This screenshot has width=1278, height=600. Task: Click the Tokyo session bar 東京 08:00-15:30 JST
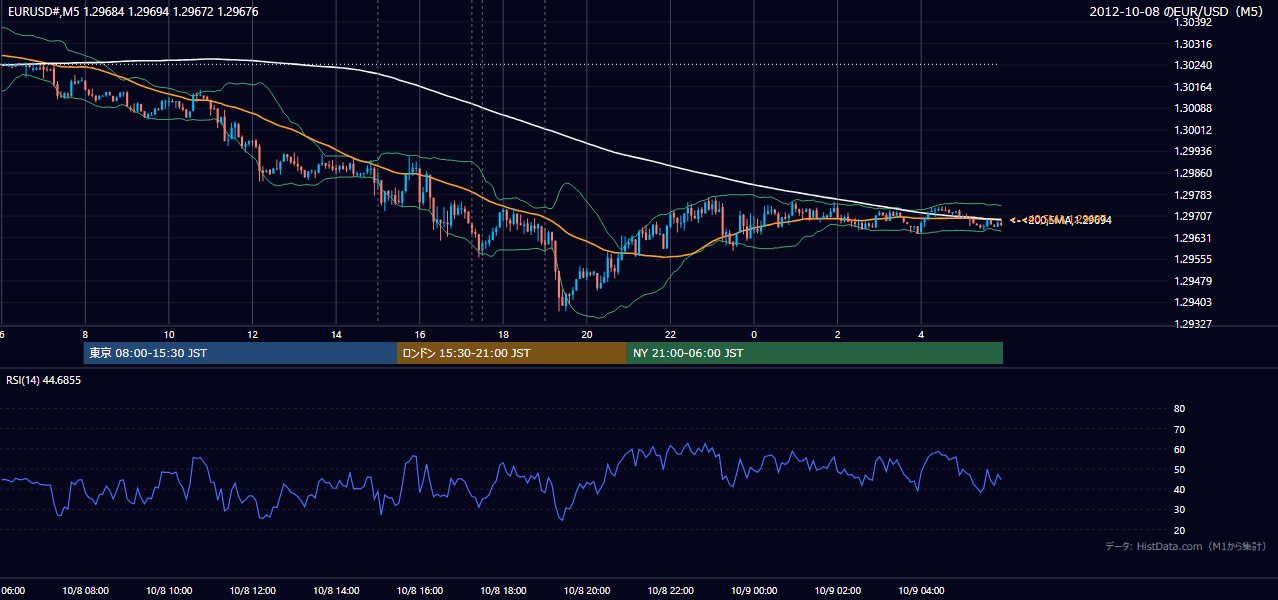tap(241, 353)
